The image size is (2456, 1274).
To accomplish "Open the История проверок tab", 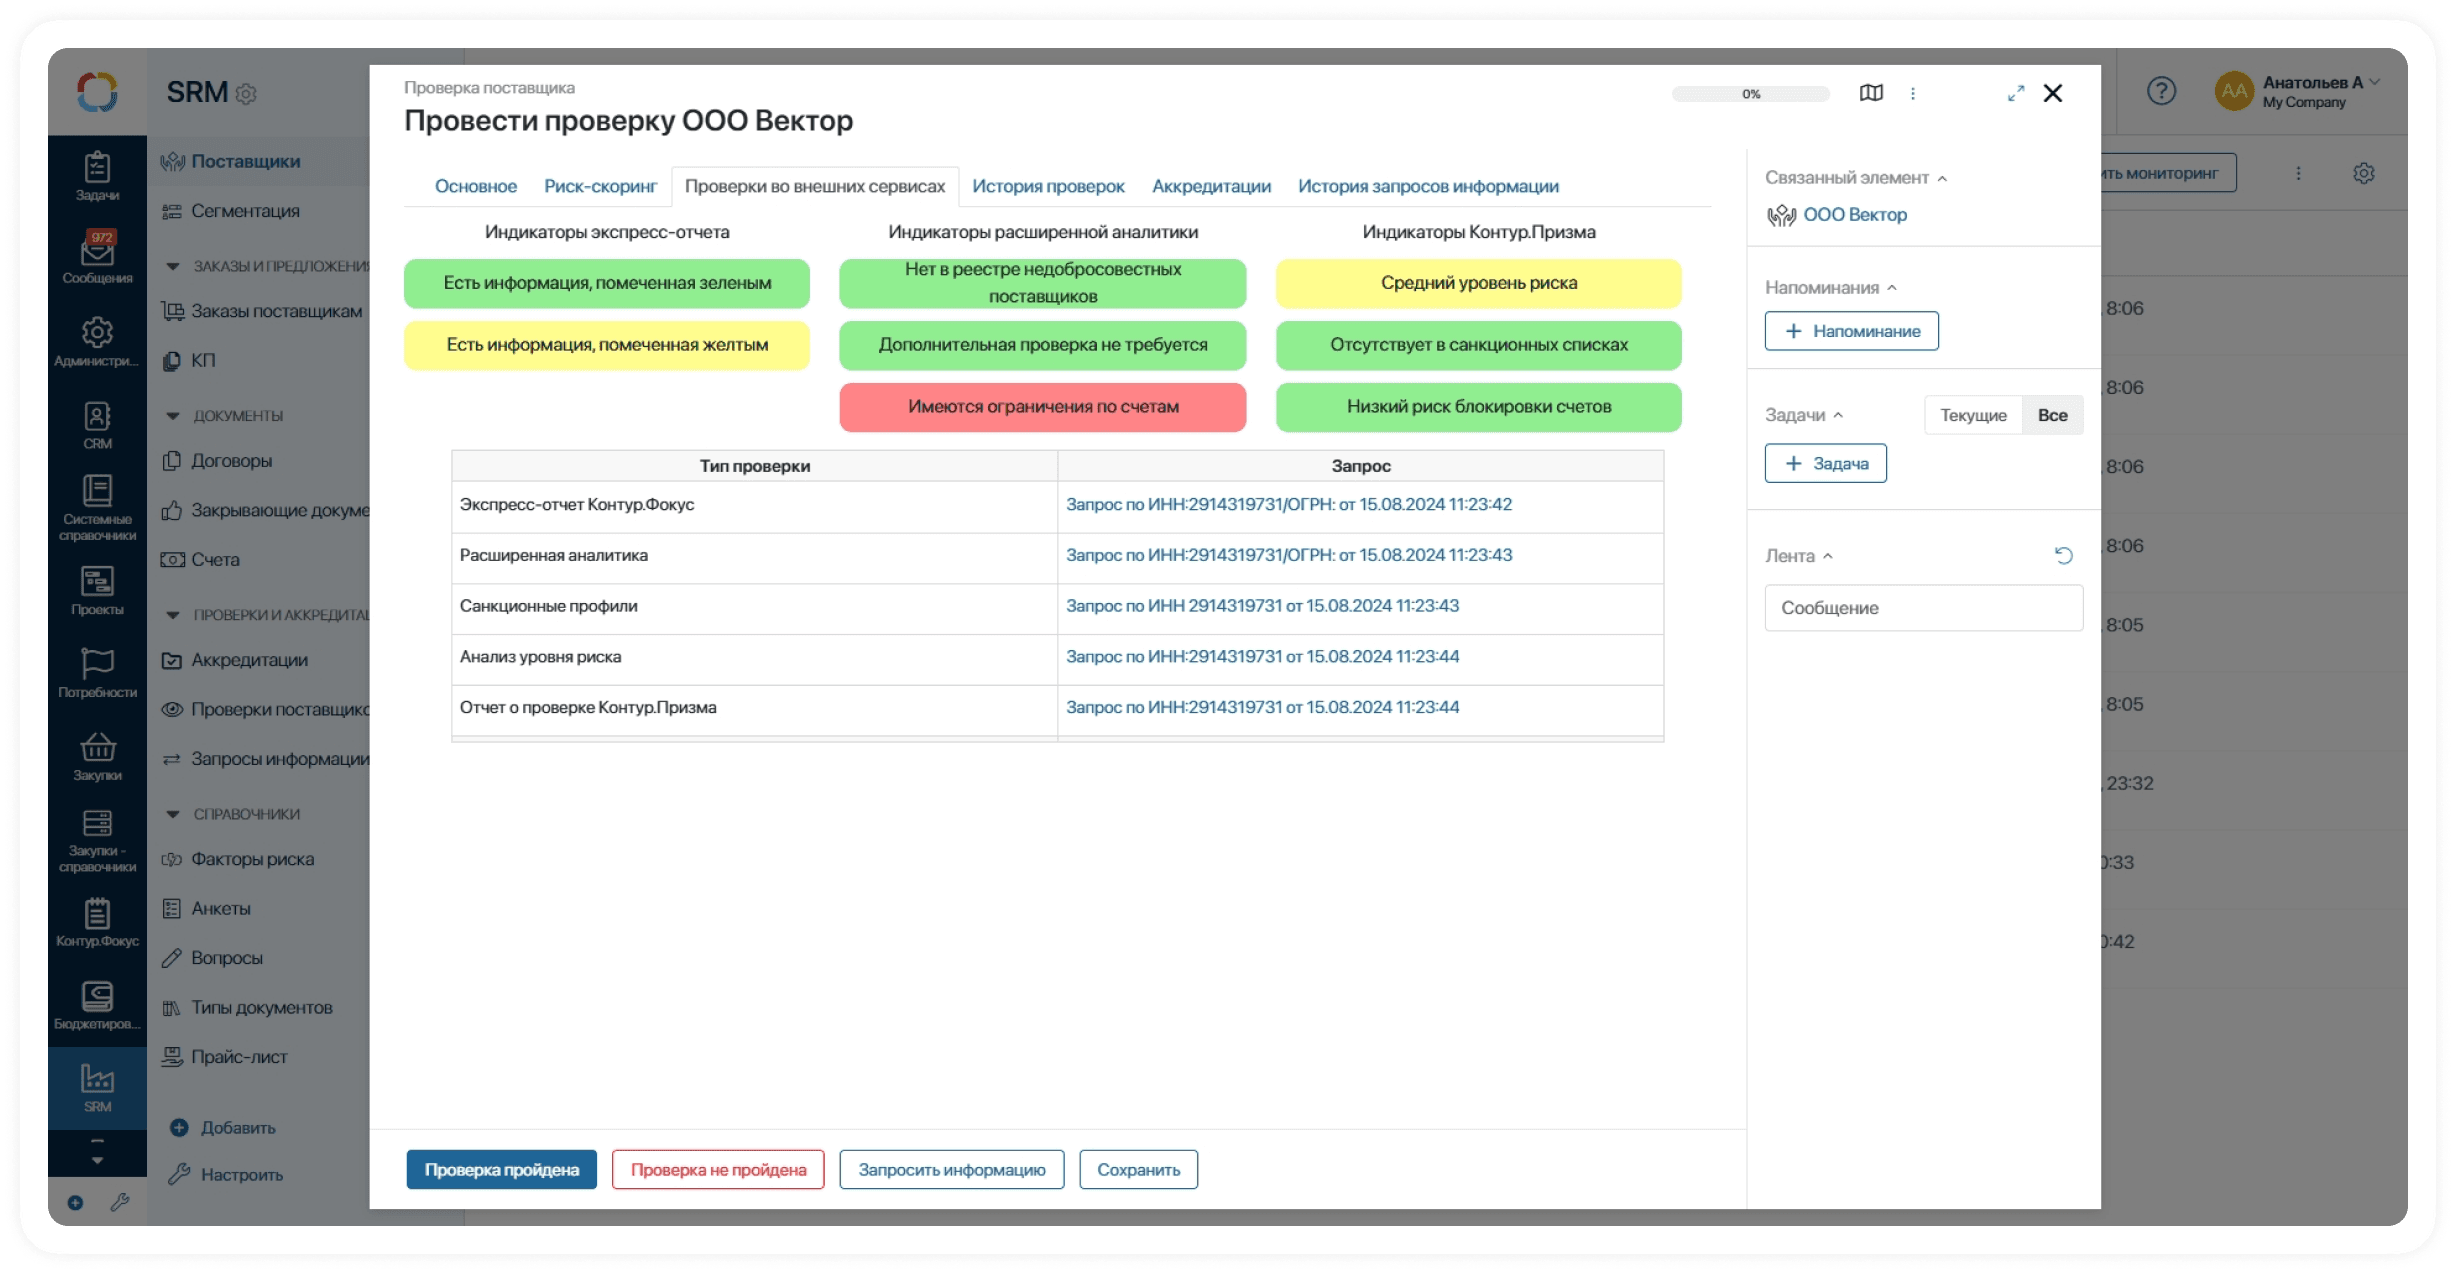I will [1048, 186].
